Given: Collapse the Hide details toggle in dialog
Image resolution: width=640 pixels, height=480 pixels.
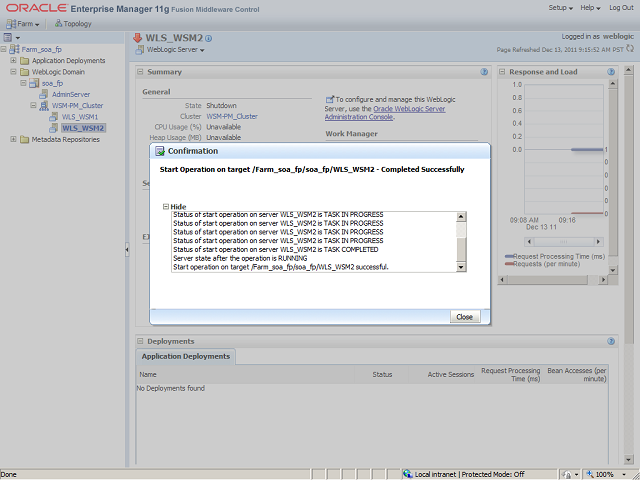Looking at the screenshot, I should tap(167, 207).
